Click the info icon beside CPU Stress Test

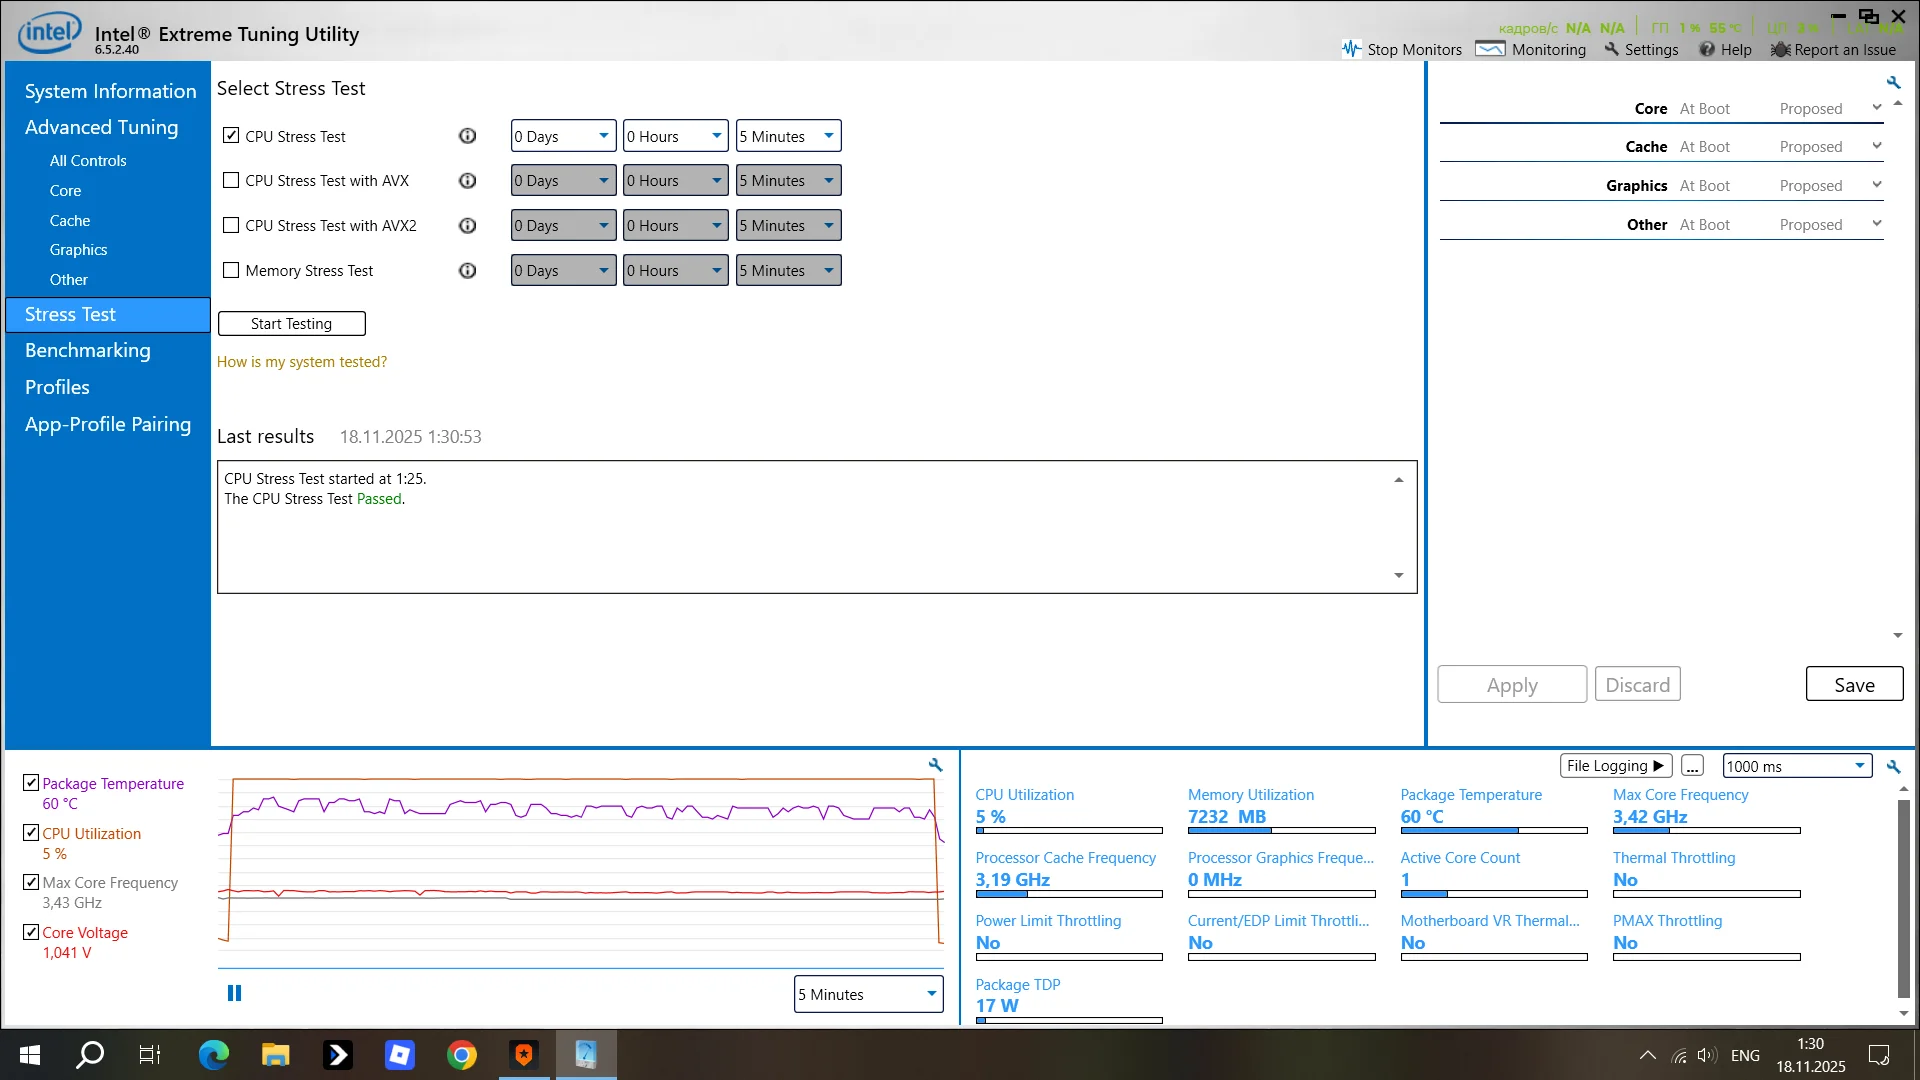[x=467, y=136]
